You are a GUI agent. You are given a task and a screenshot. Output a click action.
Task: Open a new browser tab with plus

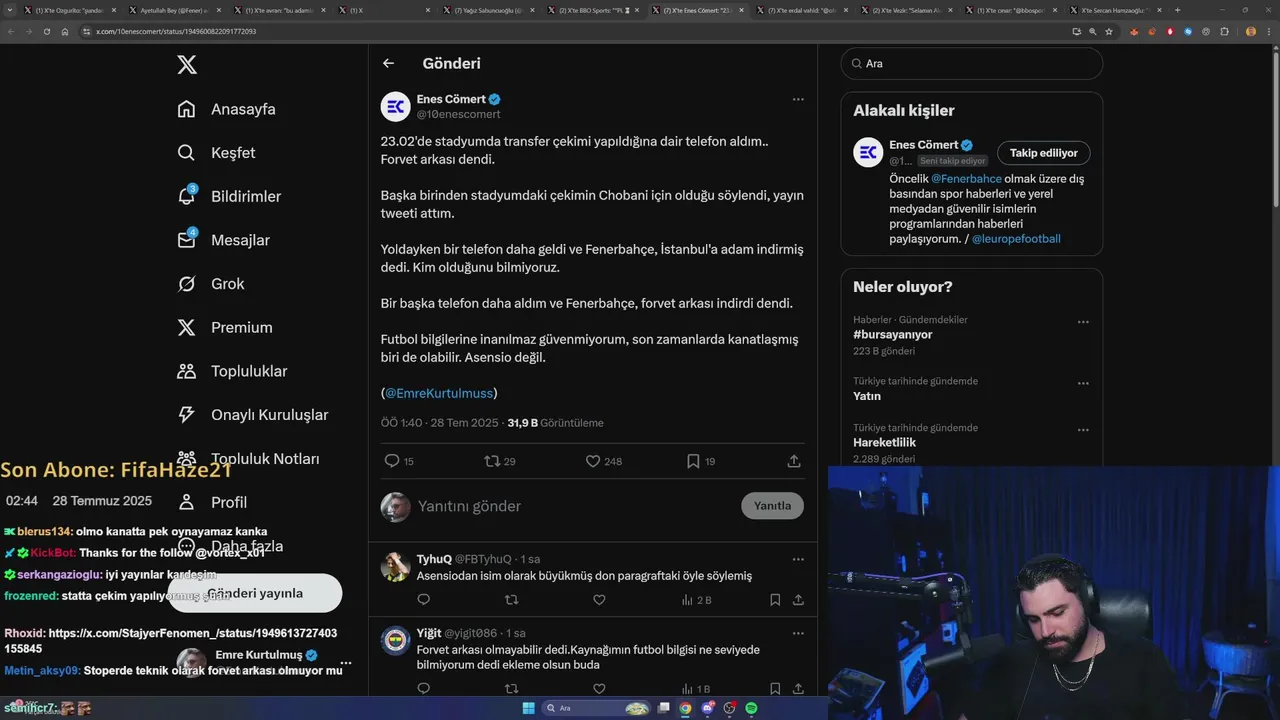pyautogui.click(x=1177, y=10)
